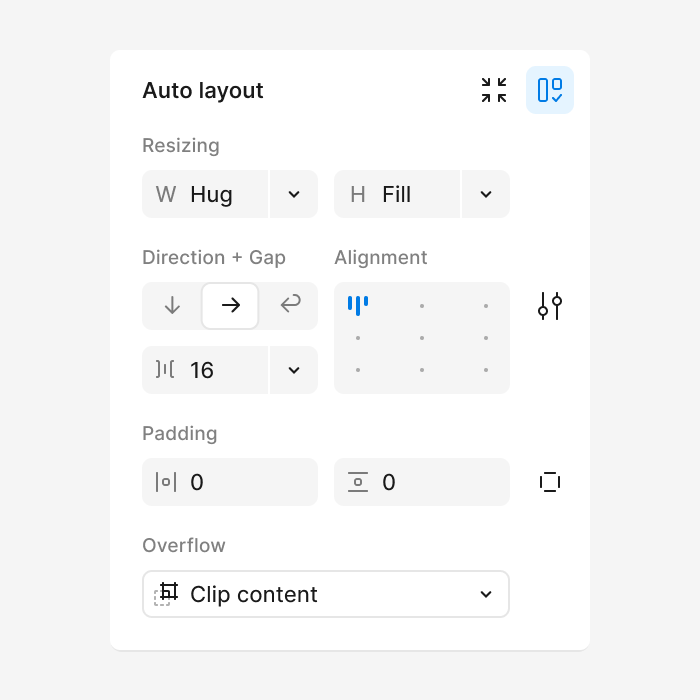Click the individual padding square icon
Screen dimensions: 700x700
point(550,482)
